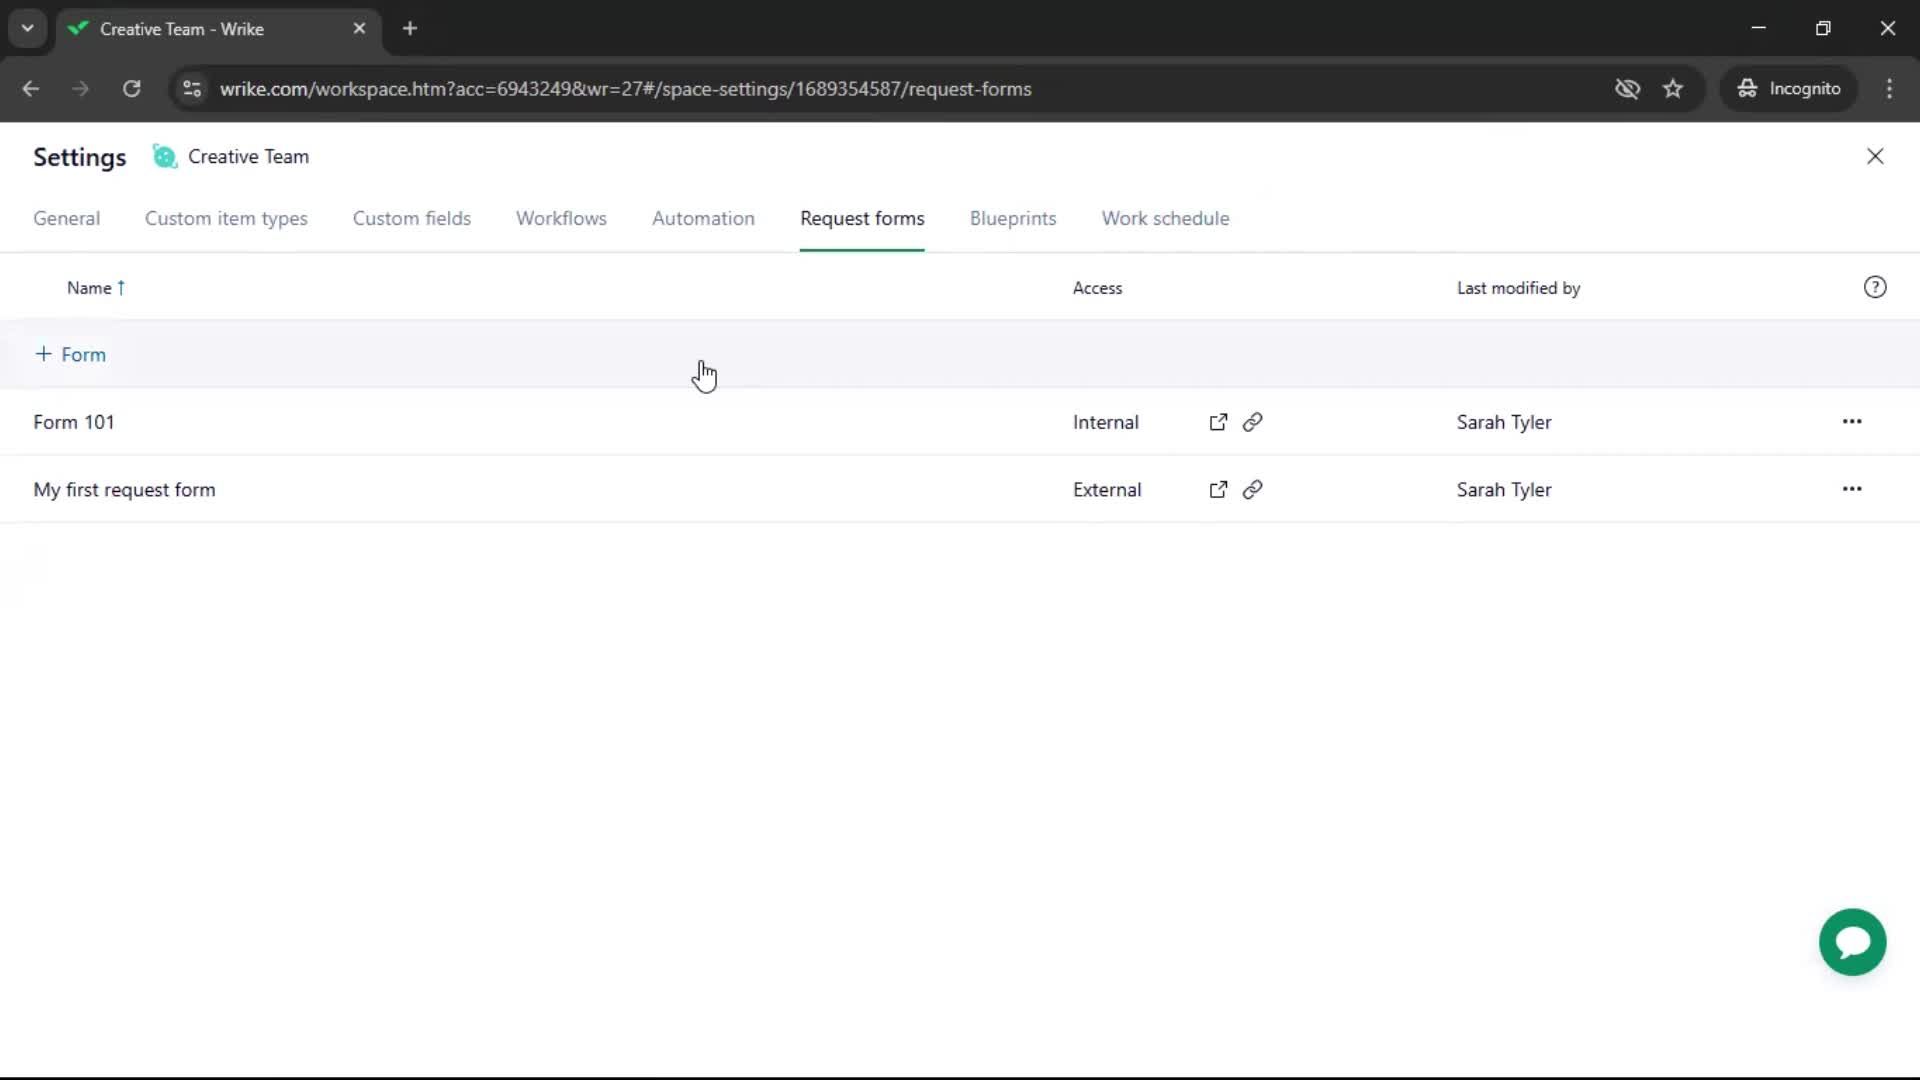
Task: Click the Incognito profile indicator
Action: point(1788,89)
